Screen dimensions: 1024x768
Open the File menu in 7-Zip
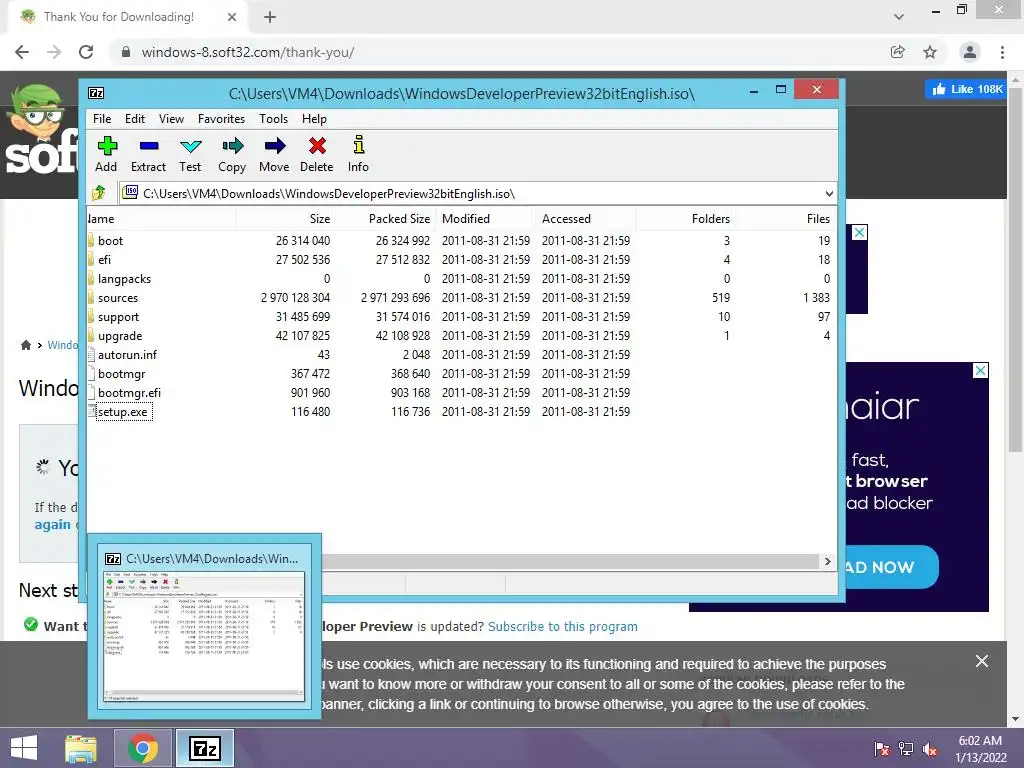[102, 119]
